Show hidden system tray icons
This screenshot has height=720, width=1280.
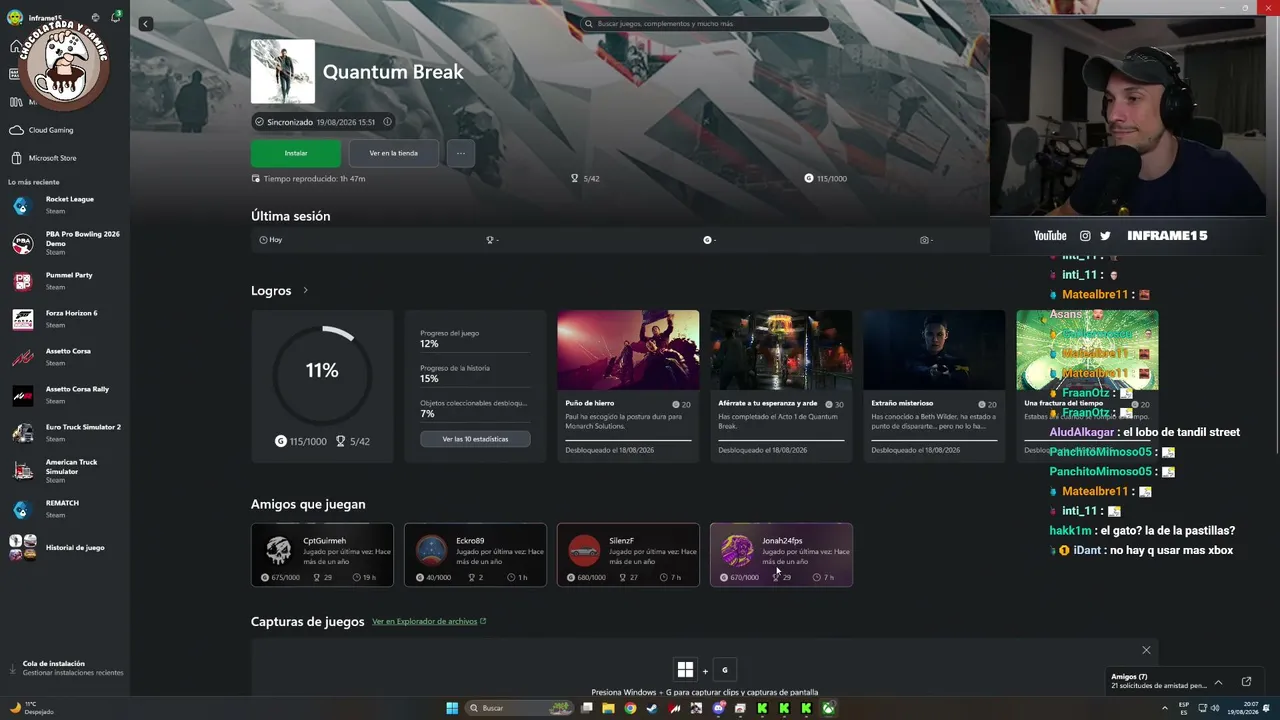pos(1165,708)
